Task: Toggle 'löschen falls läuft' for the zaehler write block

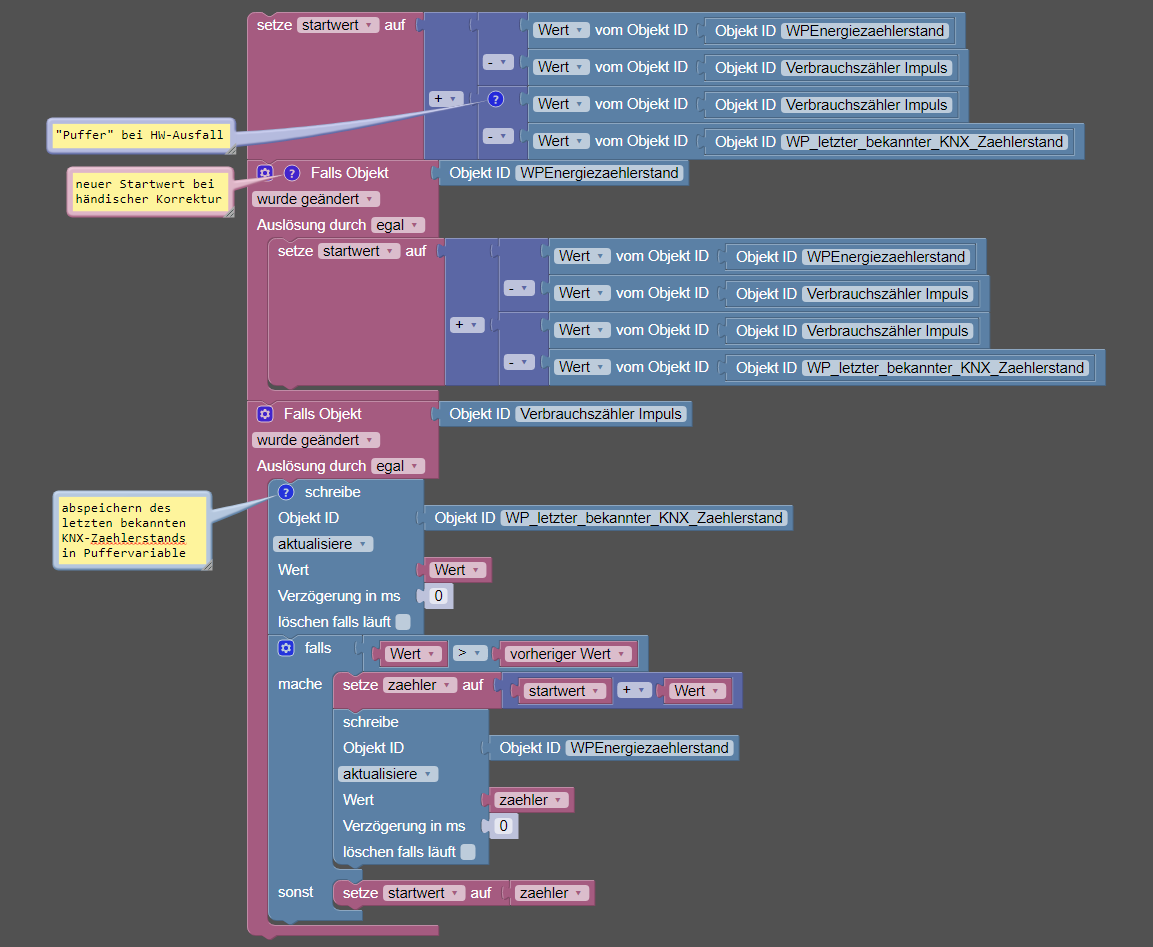Action: [468, 851]
